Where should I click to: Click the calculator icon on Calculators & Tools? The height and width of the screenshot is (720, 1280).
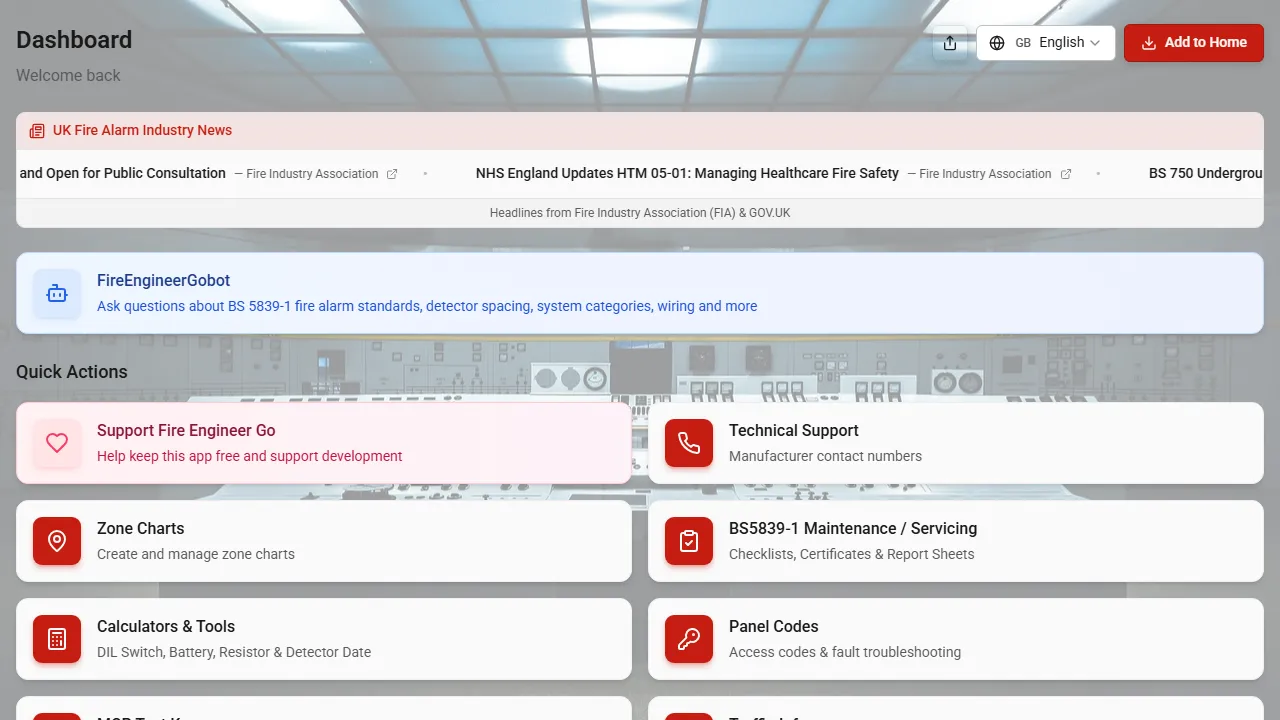click(x=57, y=639)
